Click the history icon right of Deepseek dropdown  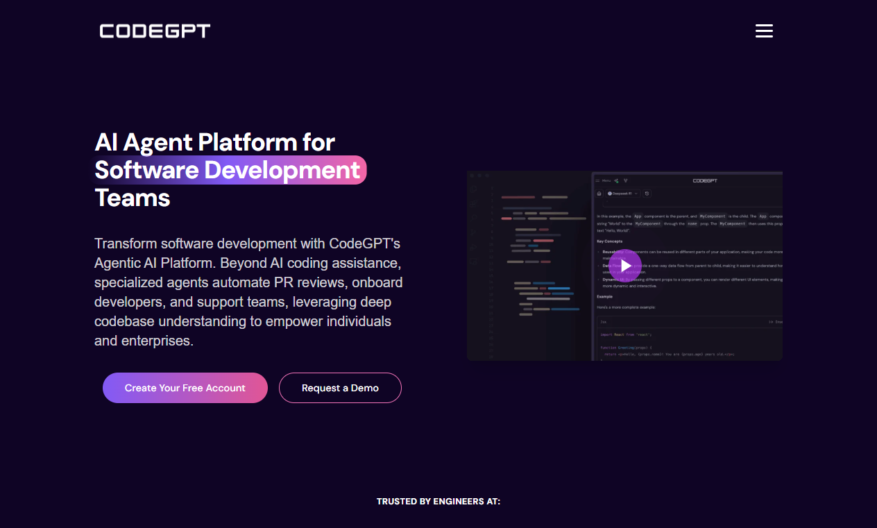(x=647, y=194)
